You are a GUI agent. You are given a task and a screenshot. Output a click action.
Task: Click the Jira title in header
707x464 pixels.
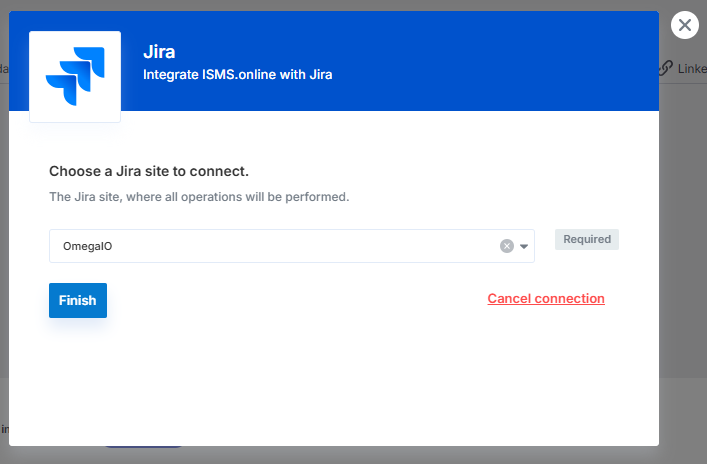click(x=159, y=51)
